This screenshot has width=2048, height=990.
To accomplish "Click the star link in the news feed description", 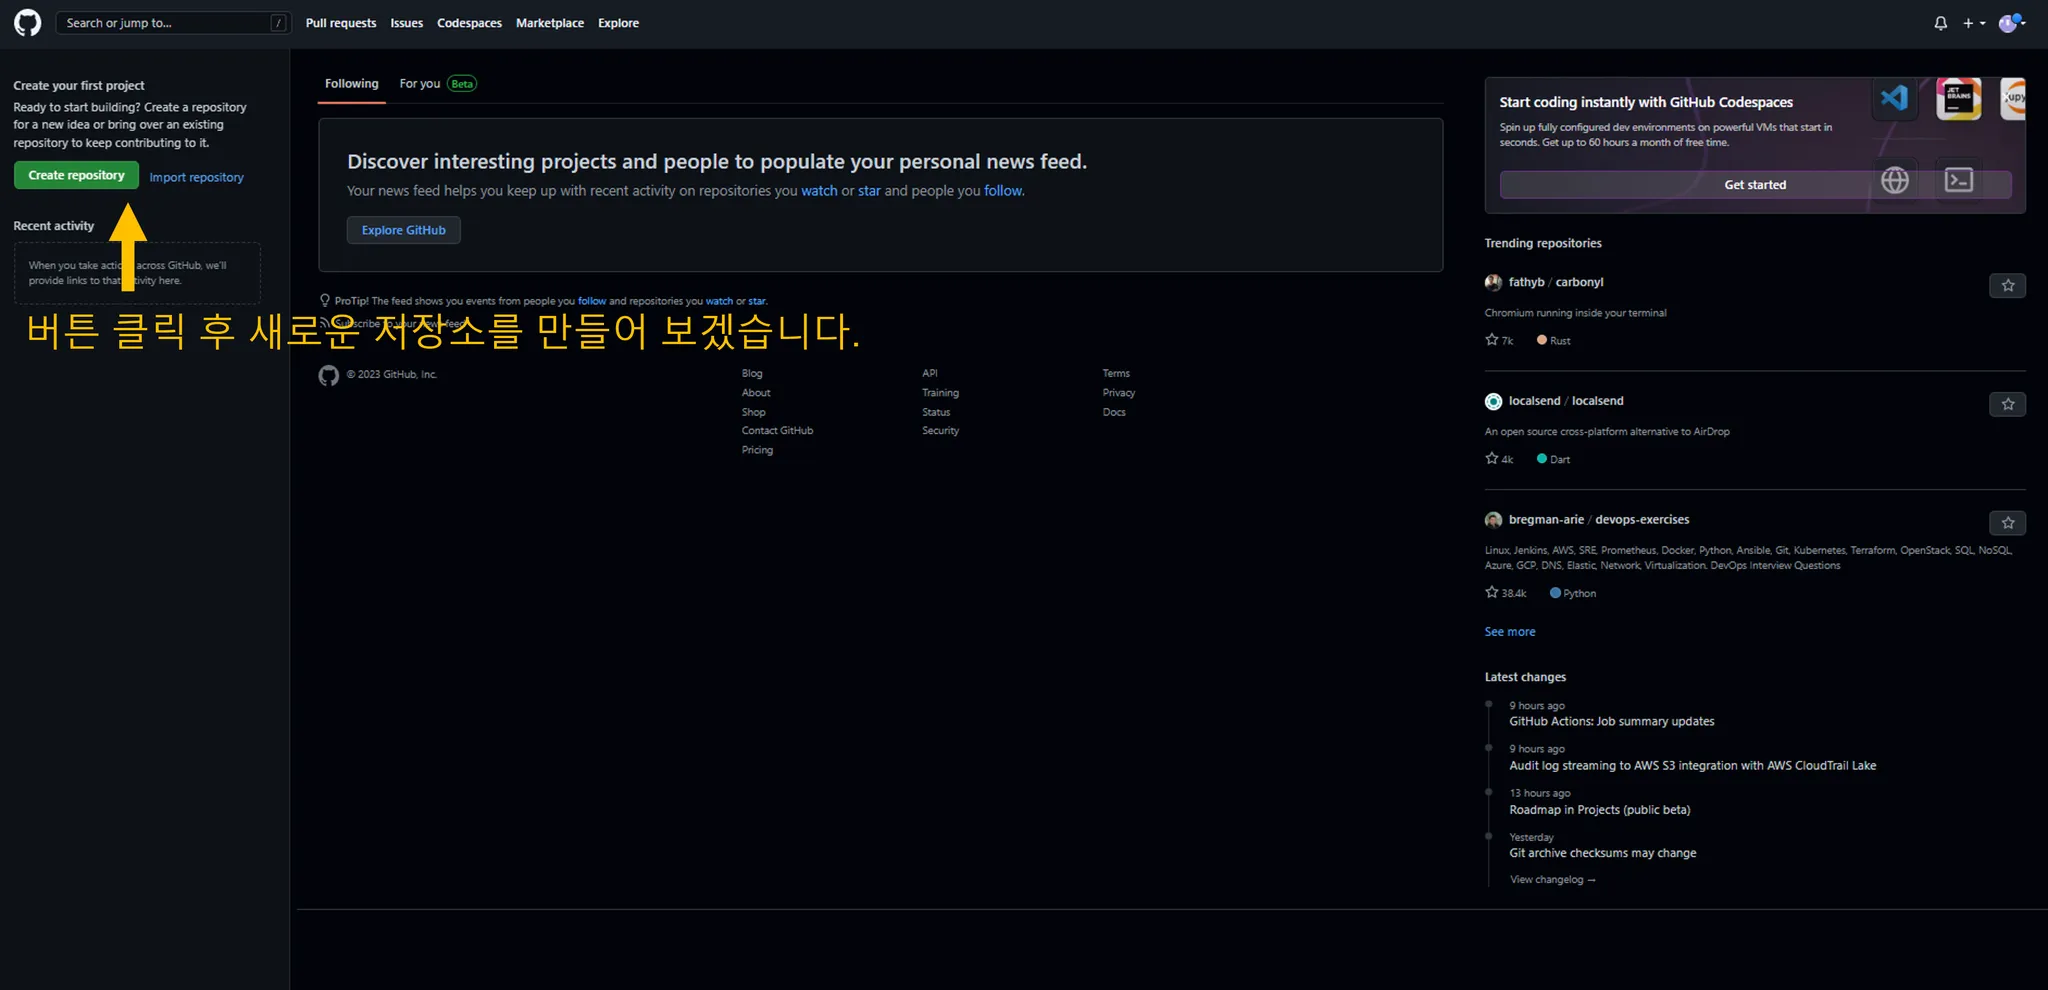I will point(869,191).
